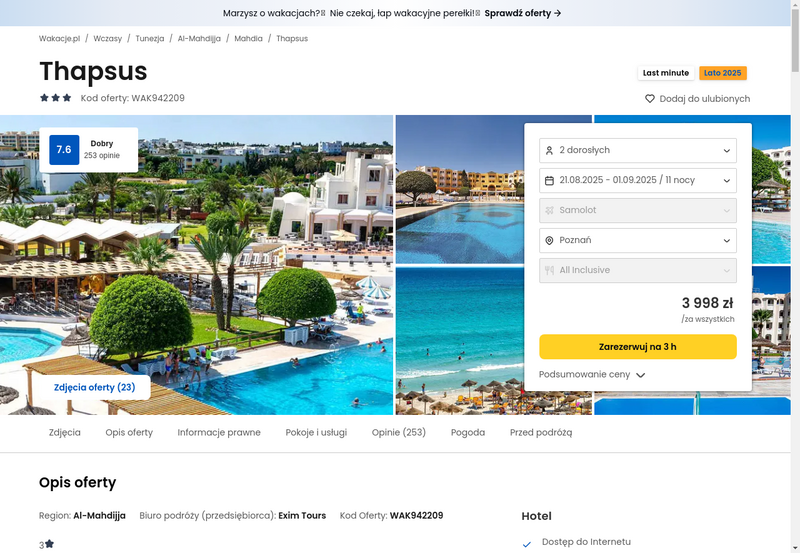Click the blue 7.6 rating badge

click(64, 149)
